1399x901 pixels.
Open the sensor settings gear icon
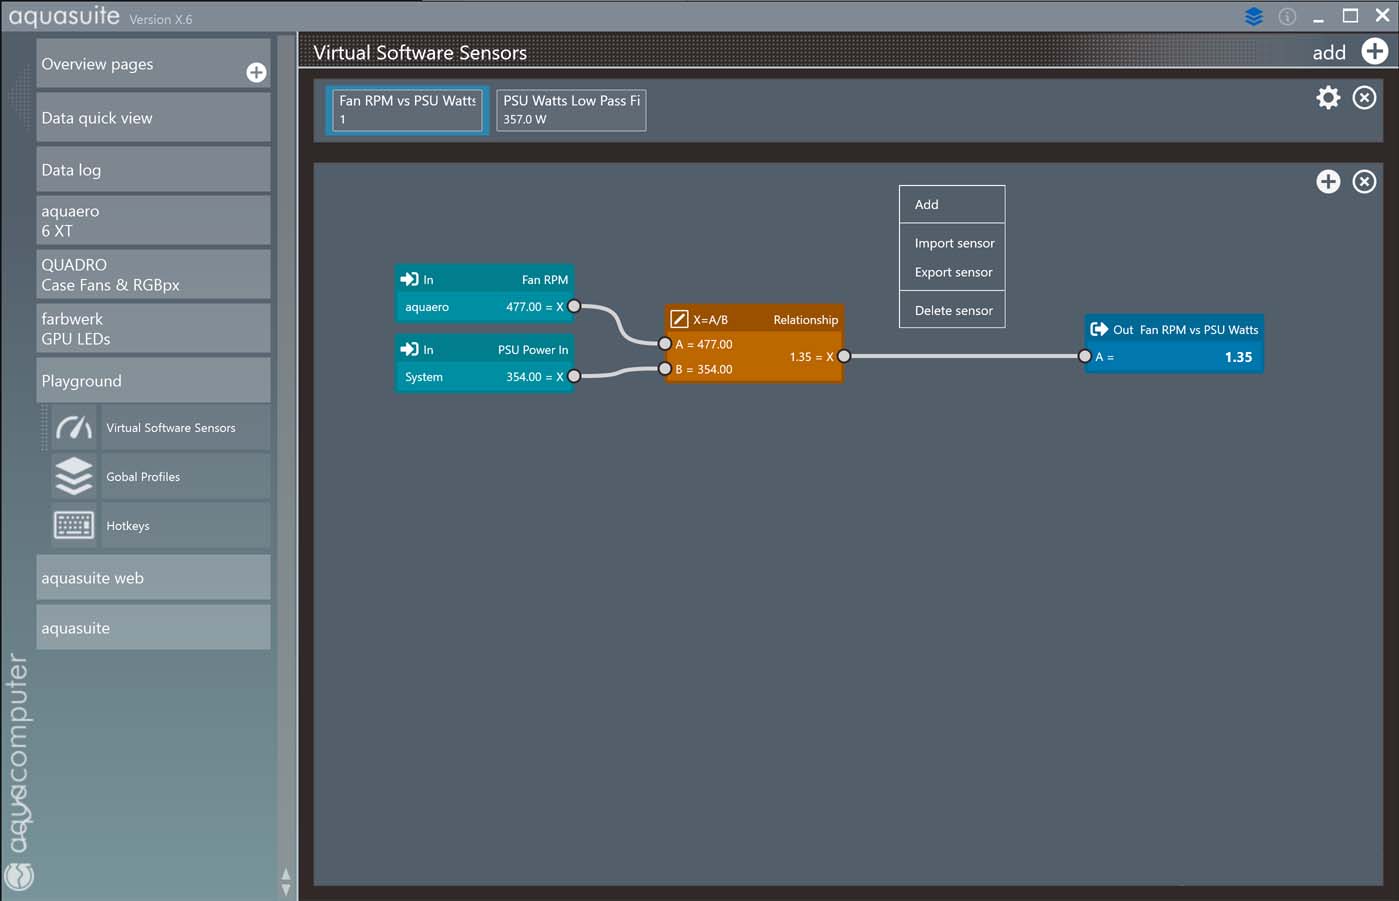click(1328, 97)
